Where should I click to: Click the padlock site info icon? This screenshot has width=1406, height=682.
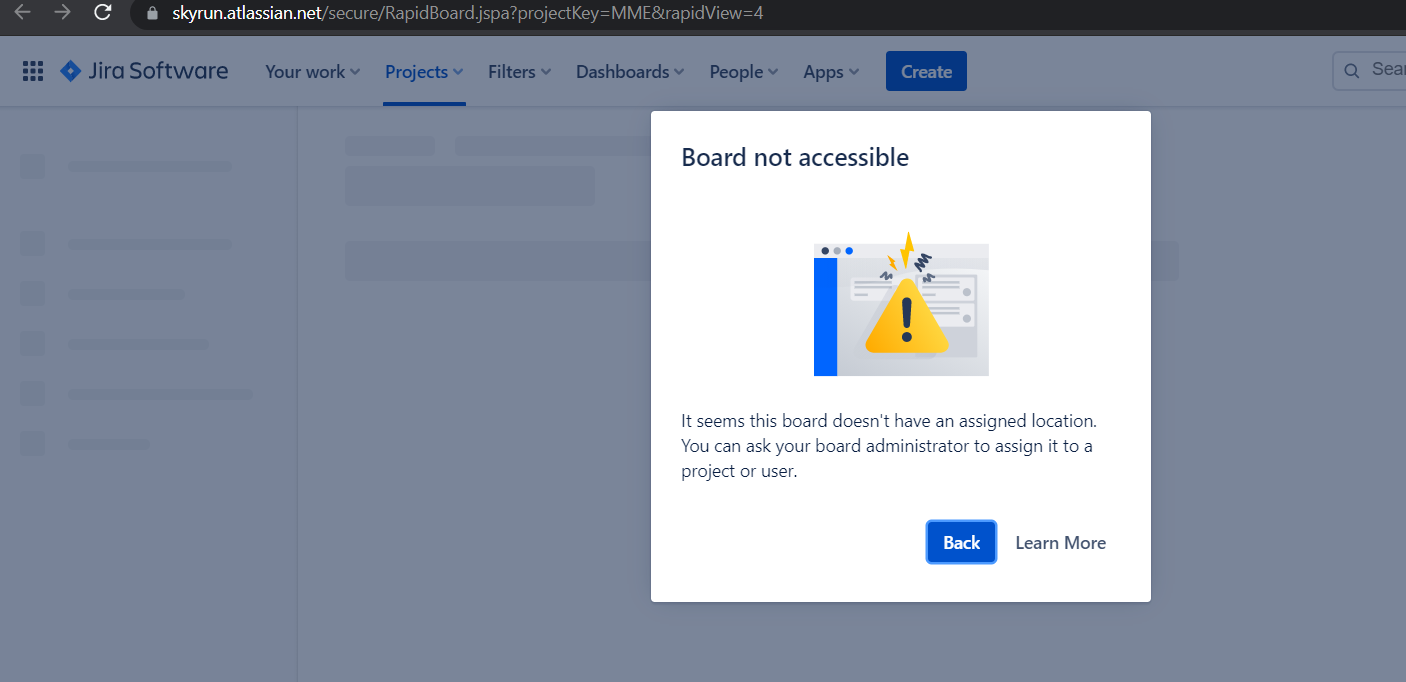pos(152,14)
